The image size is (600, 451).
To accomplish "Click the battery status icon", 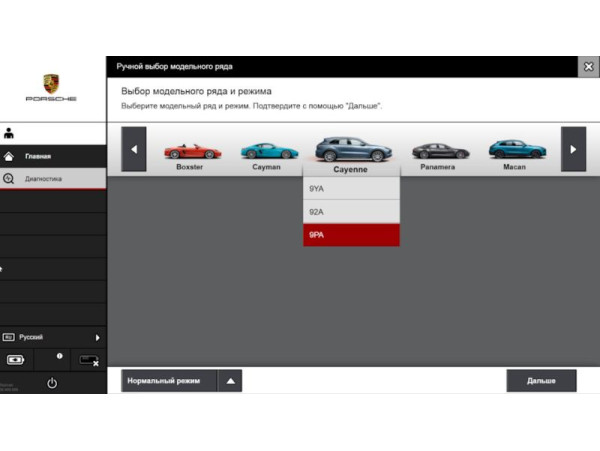I will click(x=17, y=360).
